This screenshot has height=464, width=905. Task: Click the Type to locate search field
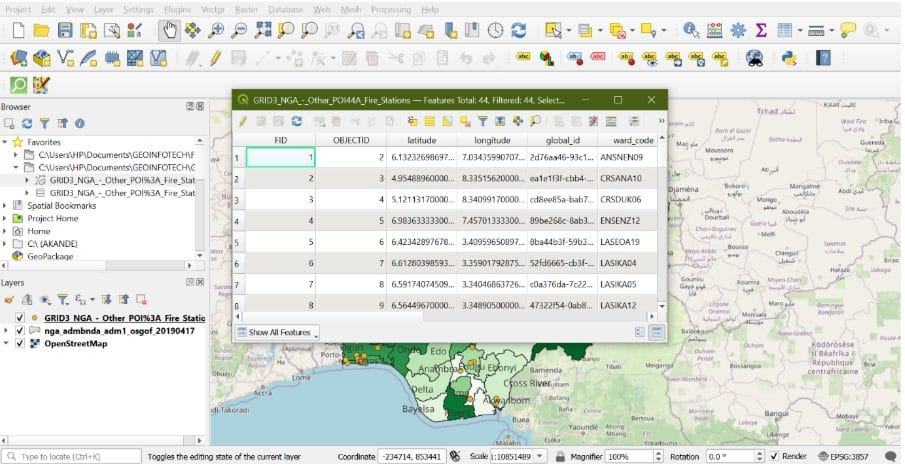(x=65, y=456)
